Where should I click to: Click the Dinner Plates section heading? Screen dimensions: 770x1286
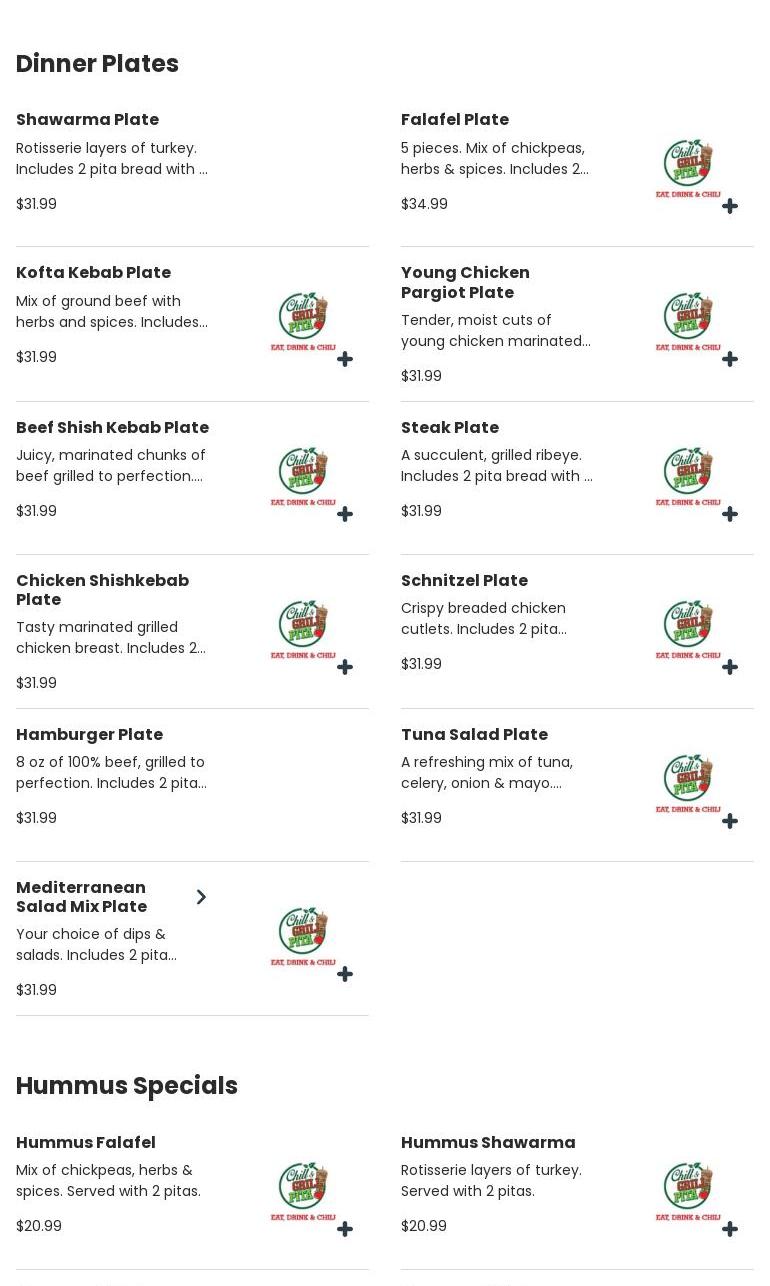pyautogui.click(x=97, y=64)
